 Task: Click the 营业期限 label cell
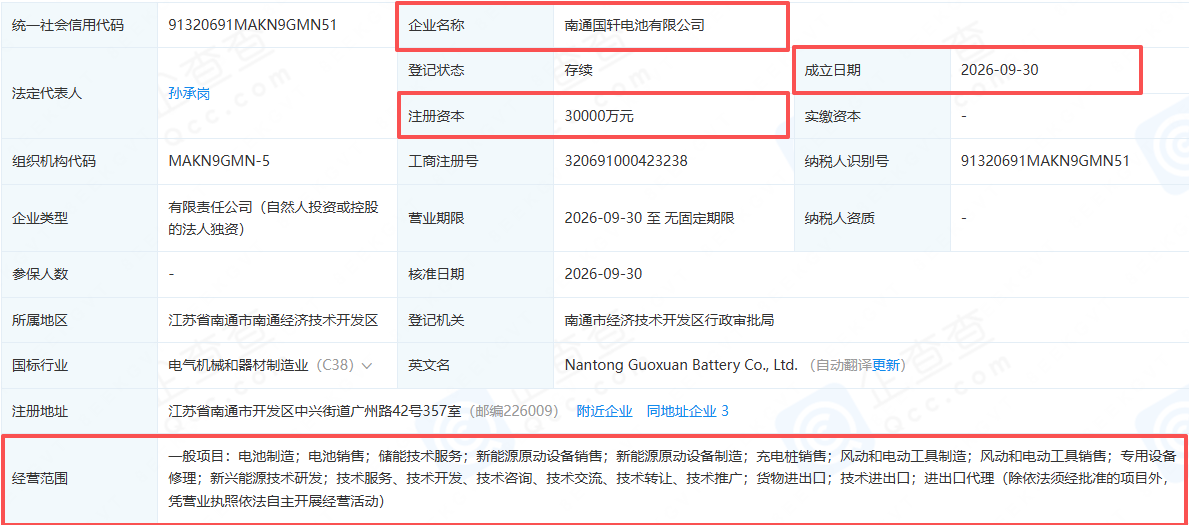click(475, 218)
